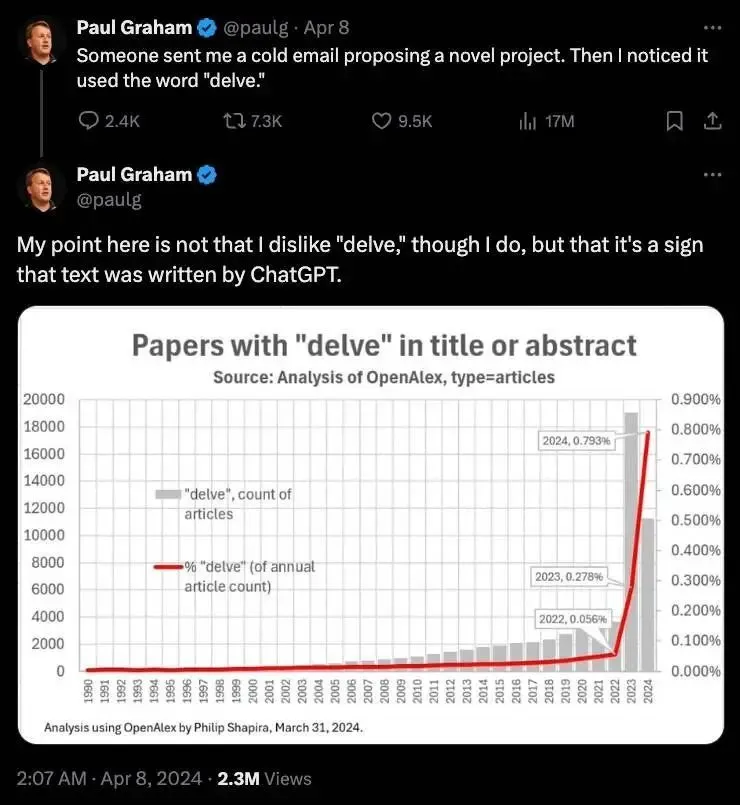The height and width of the screenshot is (805, 740).
Task: Click the 2:07 AM · Apr 8, 2024 timestamp
Action: [109, 778]
